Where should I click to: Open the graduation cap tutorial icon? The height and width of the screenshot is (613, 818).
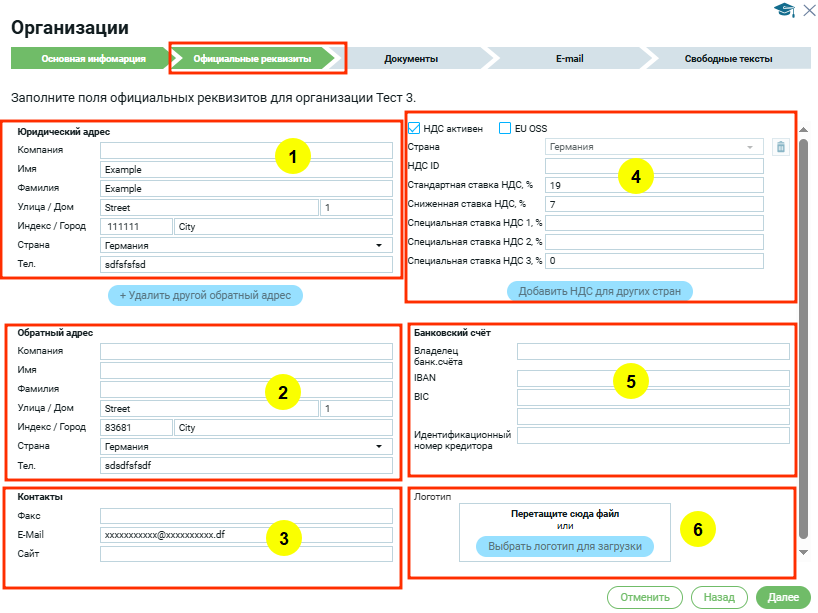coord(784,10)
